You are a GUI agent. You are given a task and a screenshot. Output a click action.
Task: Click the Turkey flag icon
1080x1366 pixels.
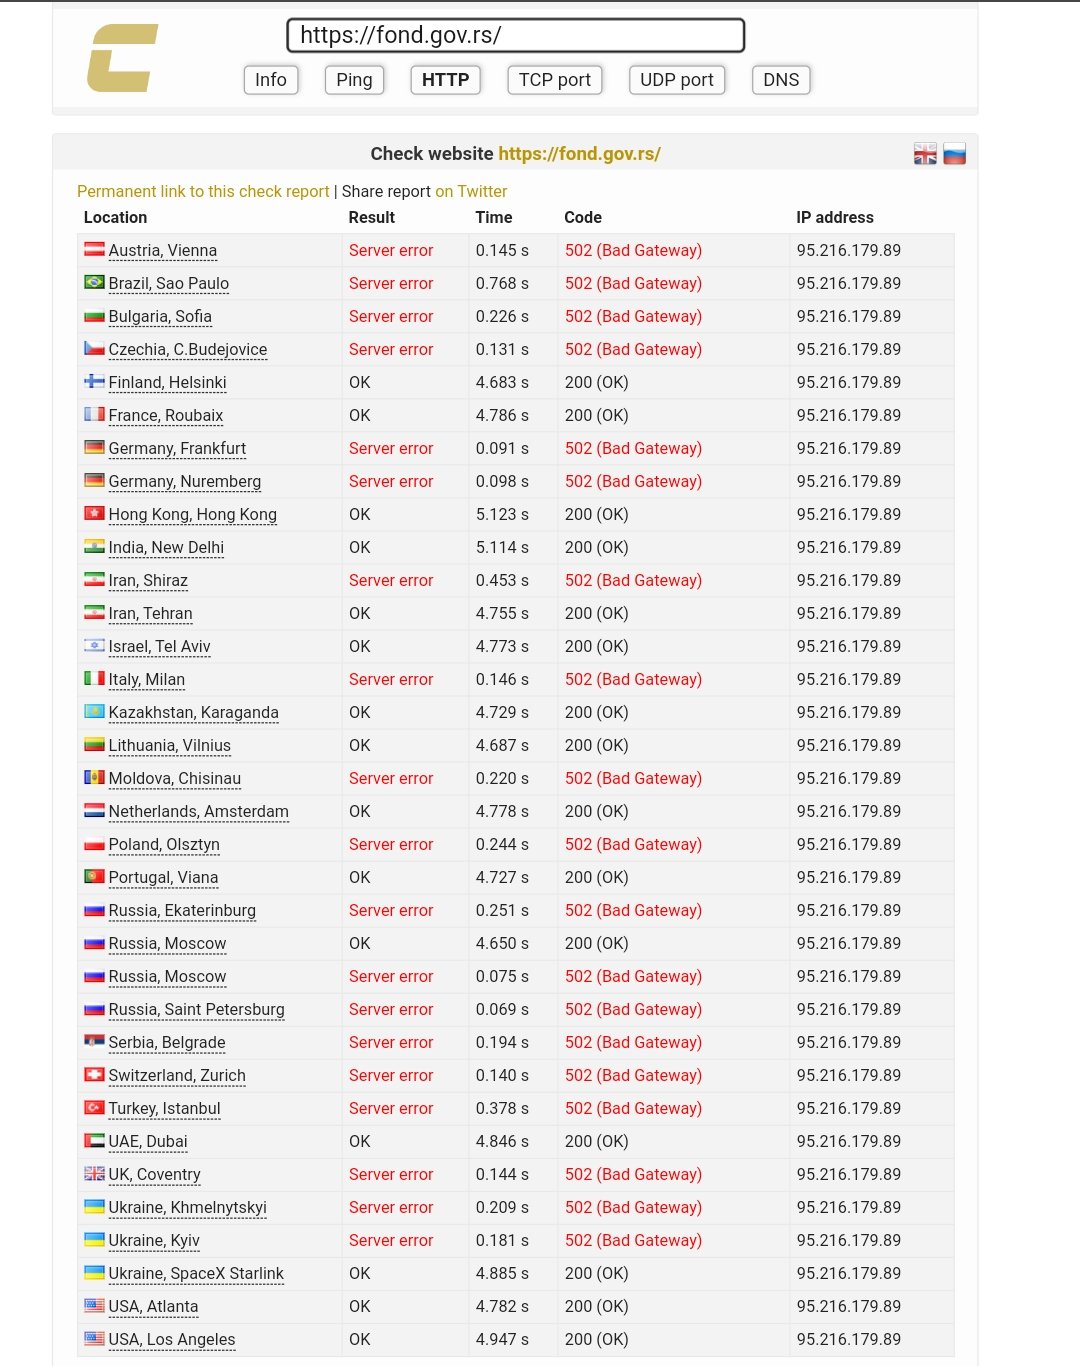pyautogui.click(x=94, y=1107)
